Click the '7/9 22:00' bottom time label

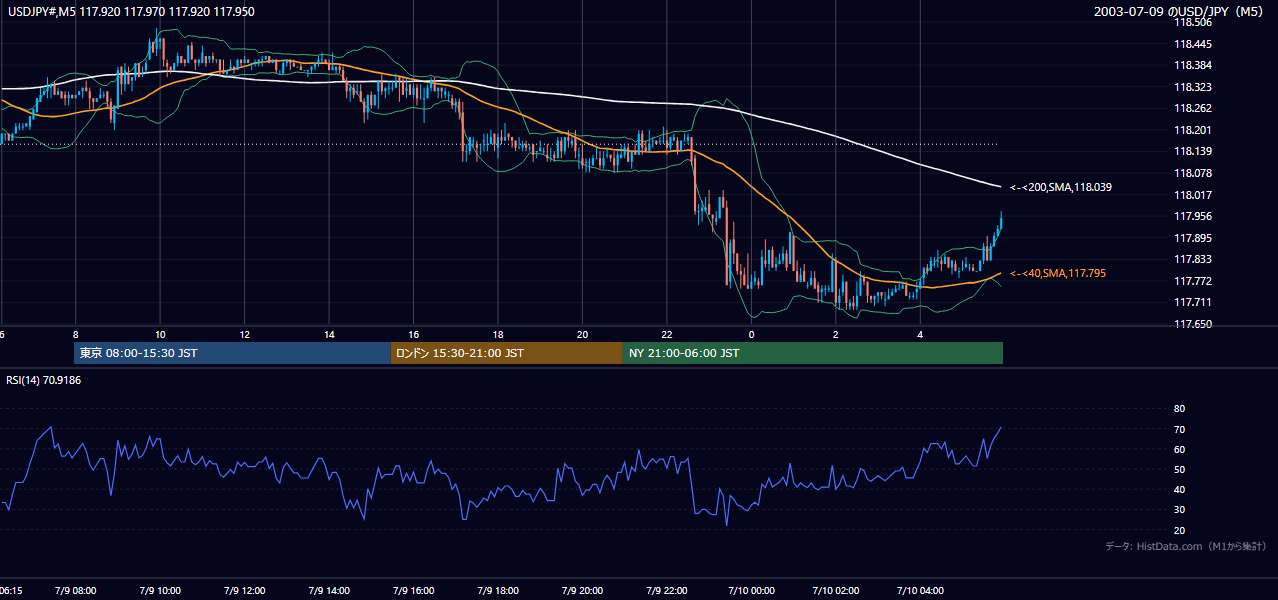coord(667,591)
